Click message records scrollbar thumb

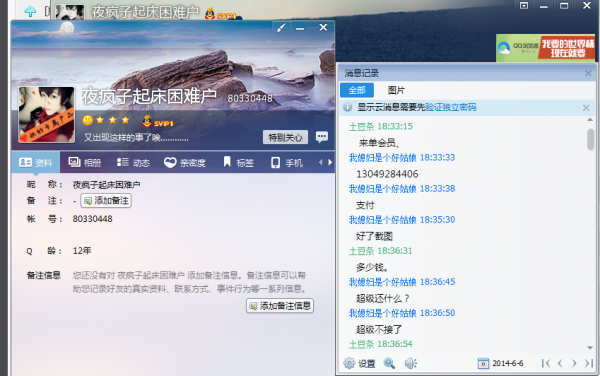tap(590, 139)
